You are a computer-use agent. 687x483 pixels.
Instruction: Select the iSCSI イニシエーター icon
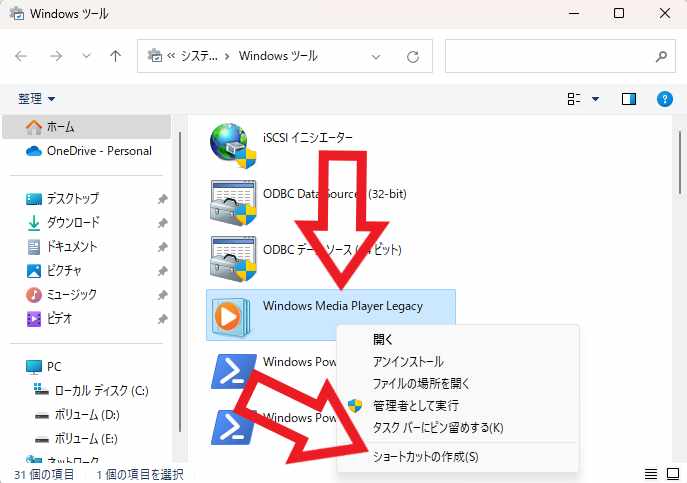tap(233, 146)
